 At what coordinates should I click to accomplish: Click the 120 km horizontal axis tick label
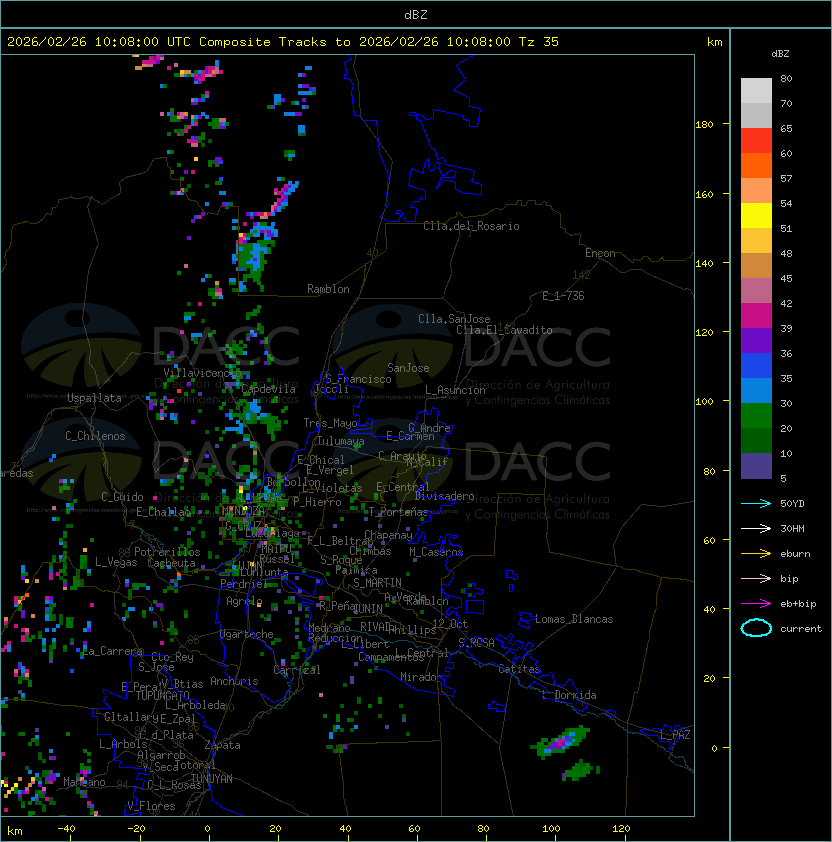tap(621, 829)
